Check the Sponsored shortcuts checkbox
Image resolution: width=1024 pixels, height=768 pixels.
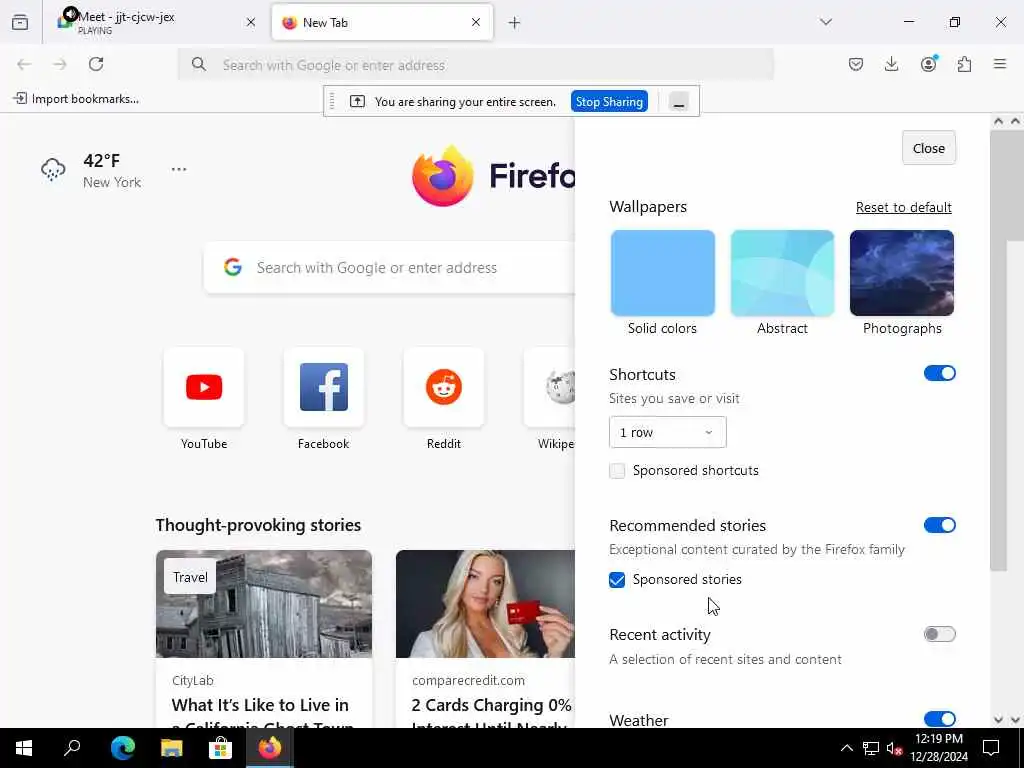617,471
